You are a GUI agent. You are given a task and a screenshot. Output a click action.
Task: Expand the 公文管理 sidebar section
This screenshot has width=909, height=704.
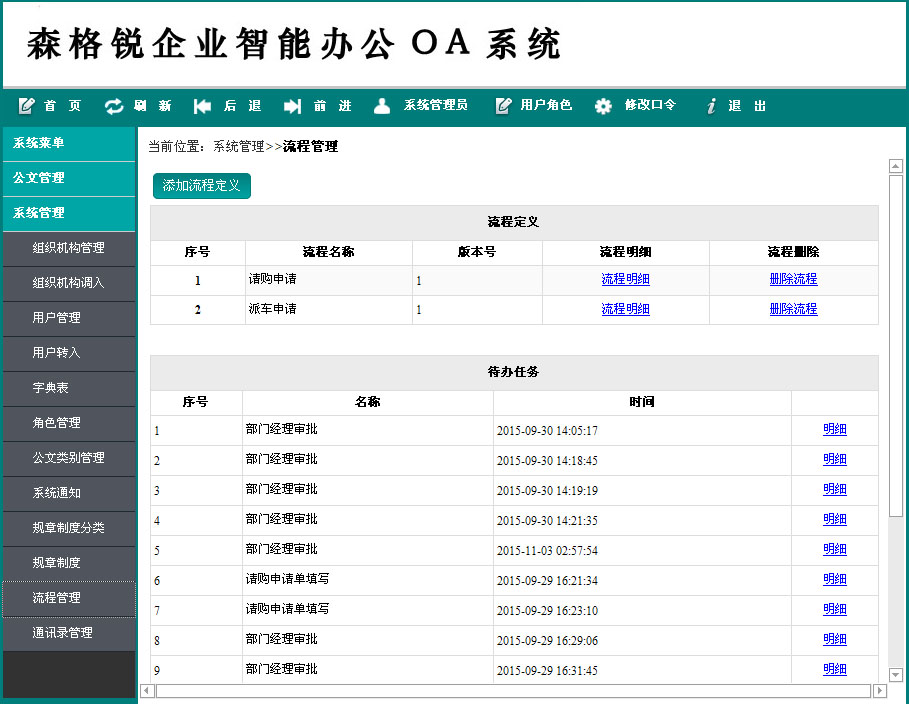tap(68, 178)
